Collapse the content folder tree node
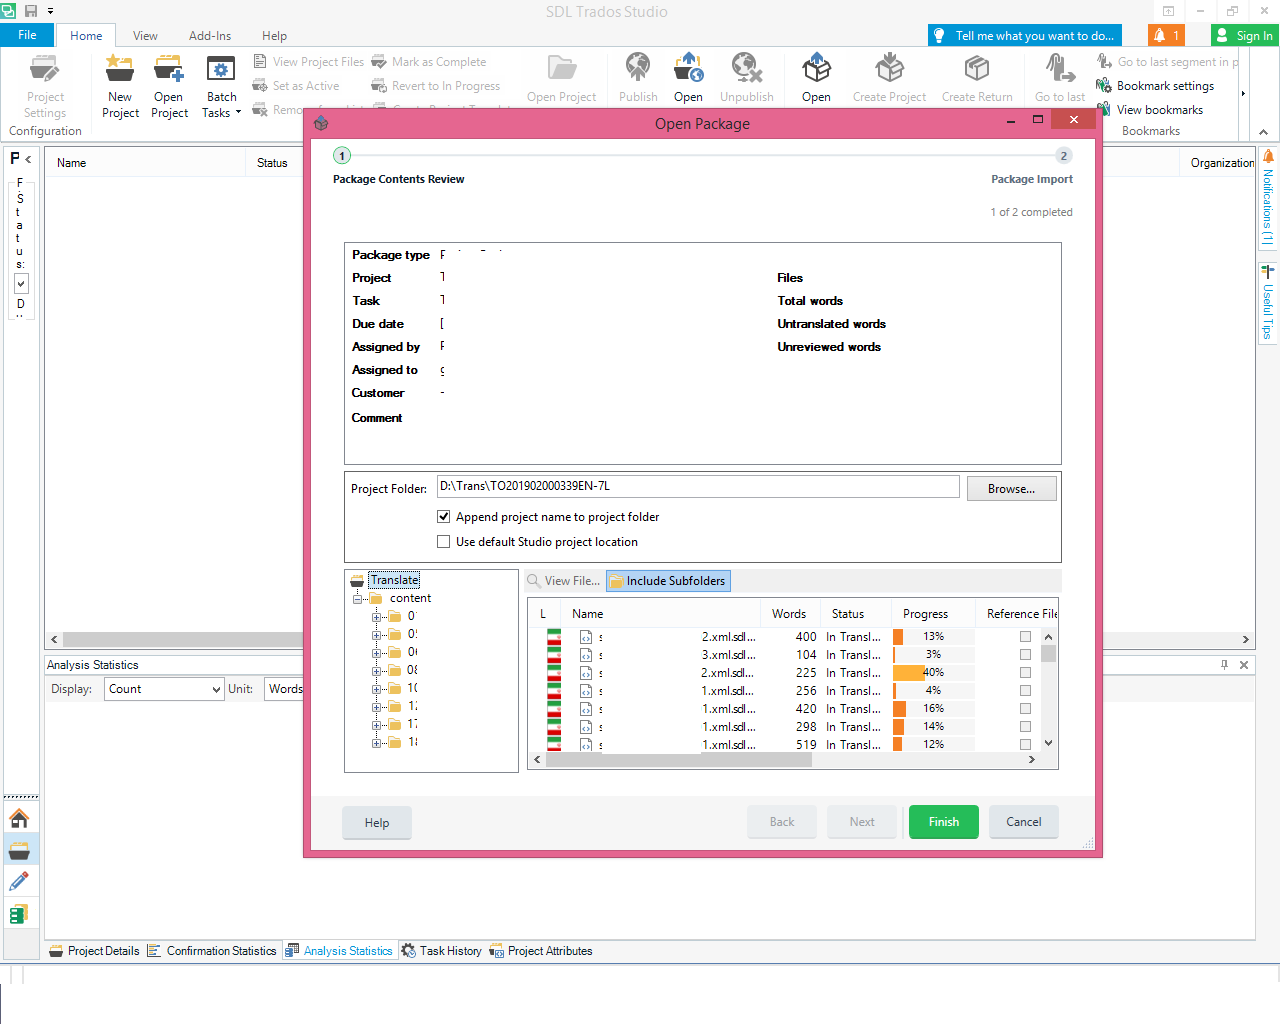This screenshot has height=1024, width=1280. pos(358,599)
